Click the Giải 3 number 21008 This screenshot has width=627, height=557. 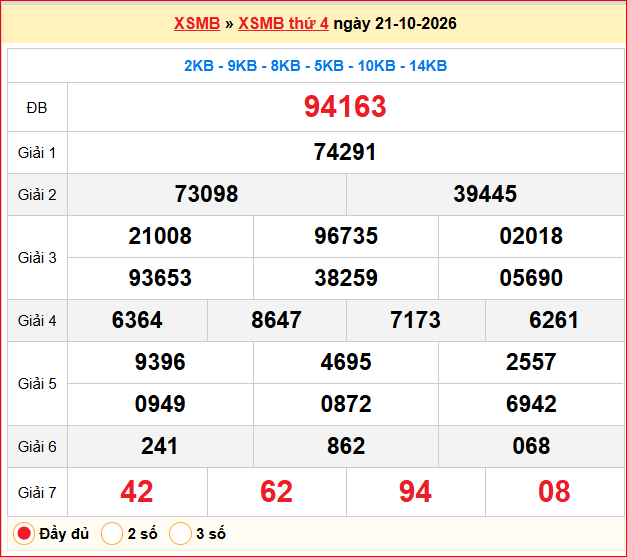pyautogui.click(x=160, y=236)
